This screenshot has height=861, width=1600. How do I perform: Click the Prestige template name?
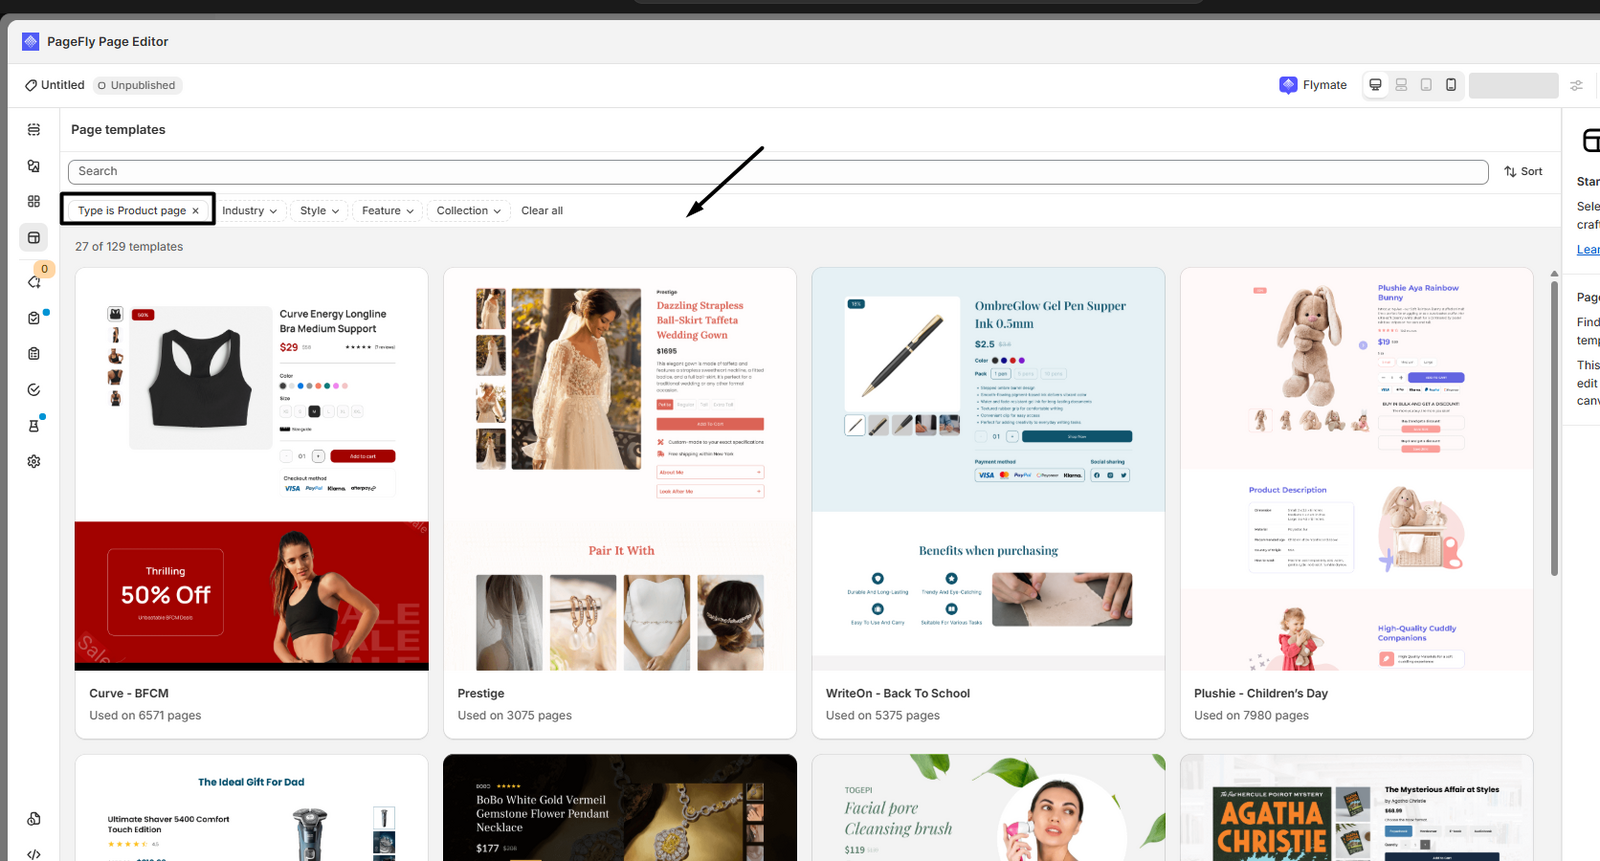coord(481,694)
